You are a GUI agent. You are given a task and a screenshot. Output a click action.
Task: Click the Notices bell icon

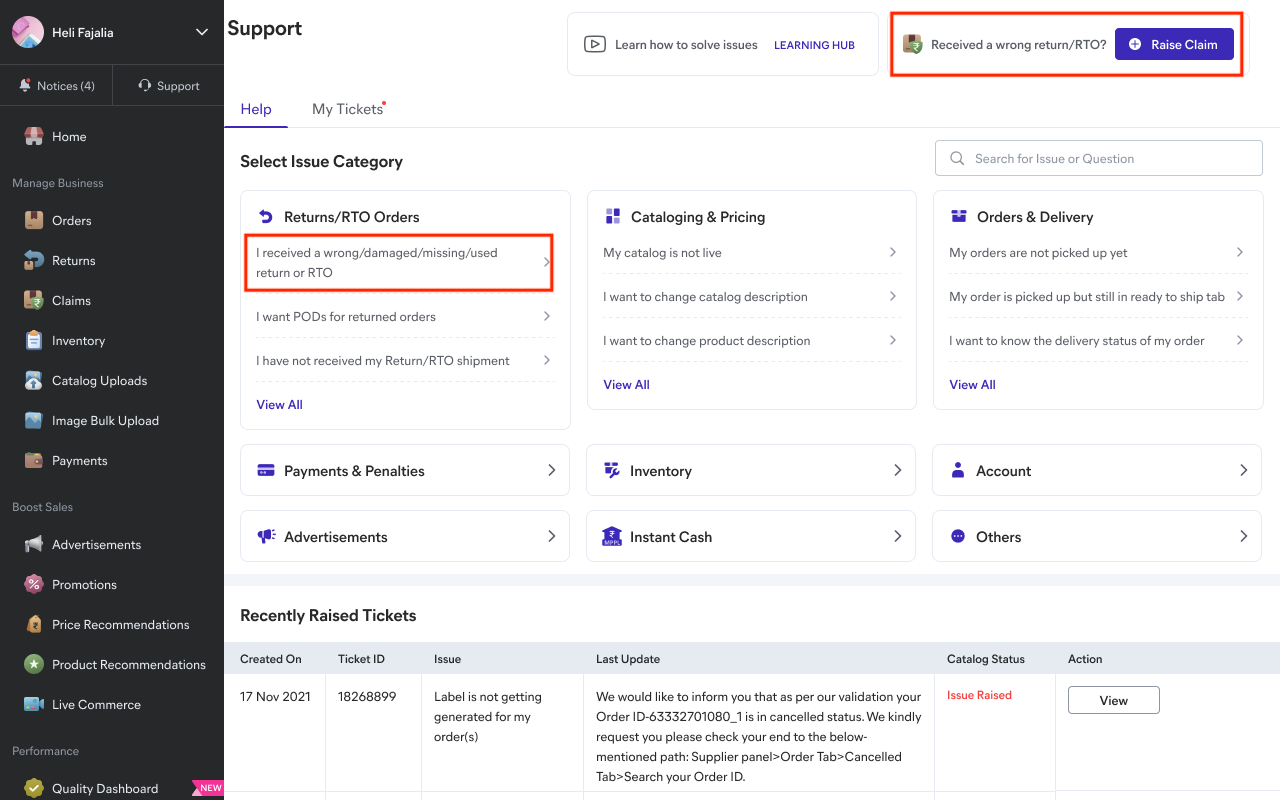click(25, 86)
